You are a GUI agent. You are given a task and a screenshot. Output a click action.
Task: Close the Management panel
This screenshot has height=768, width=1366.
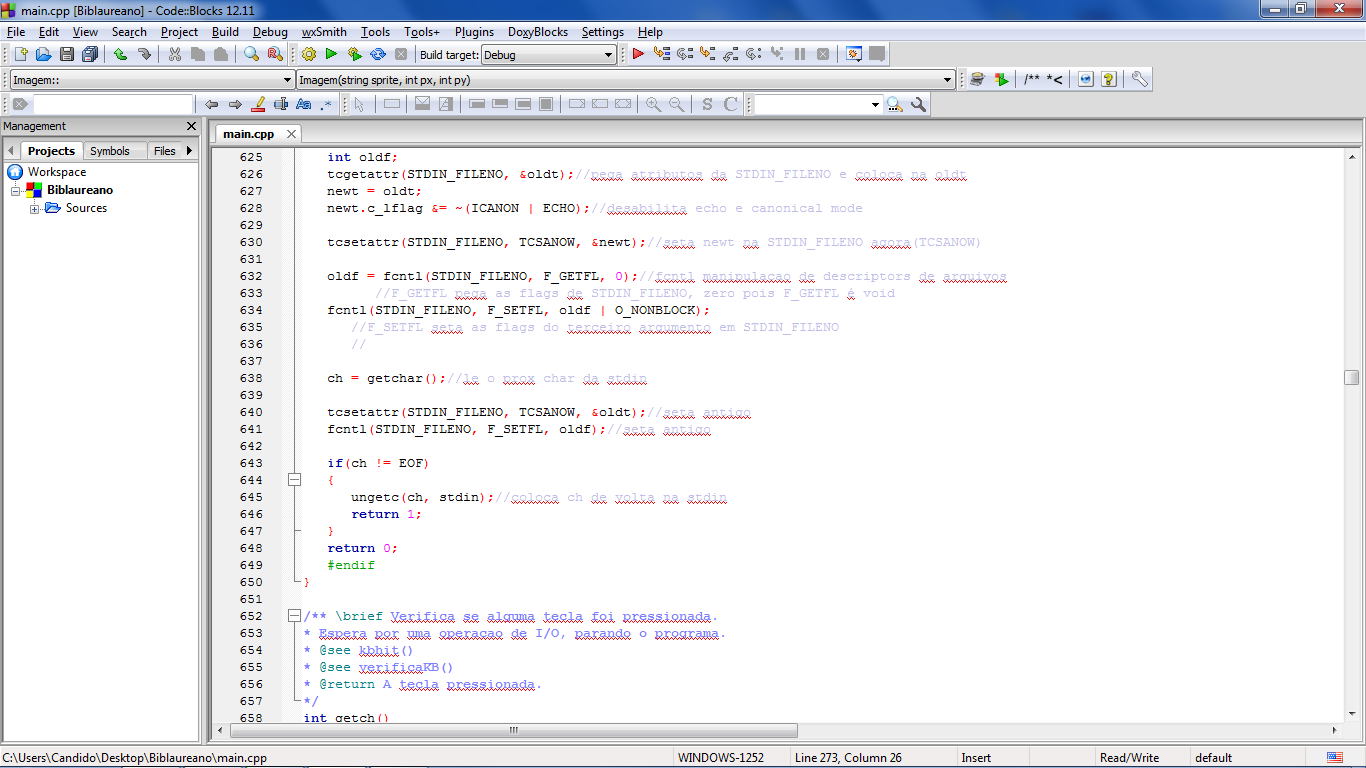[x=192, y=126]
